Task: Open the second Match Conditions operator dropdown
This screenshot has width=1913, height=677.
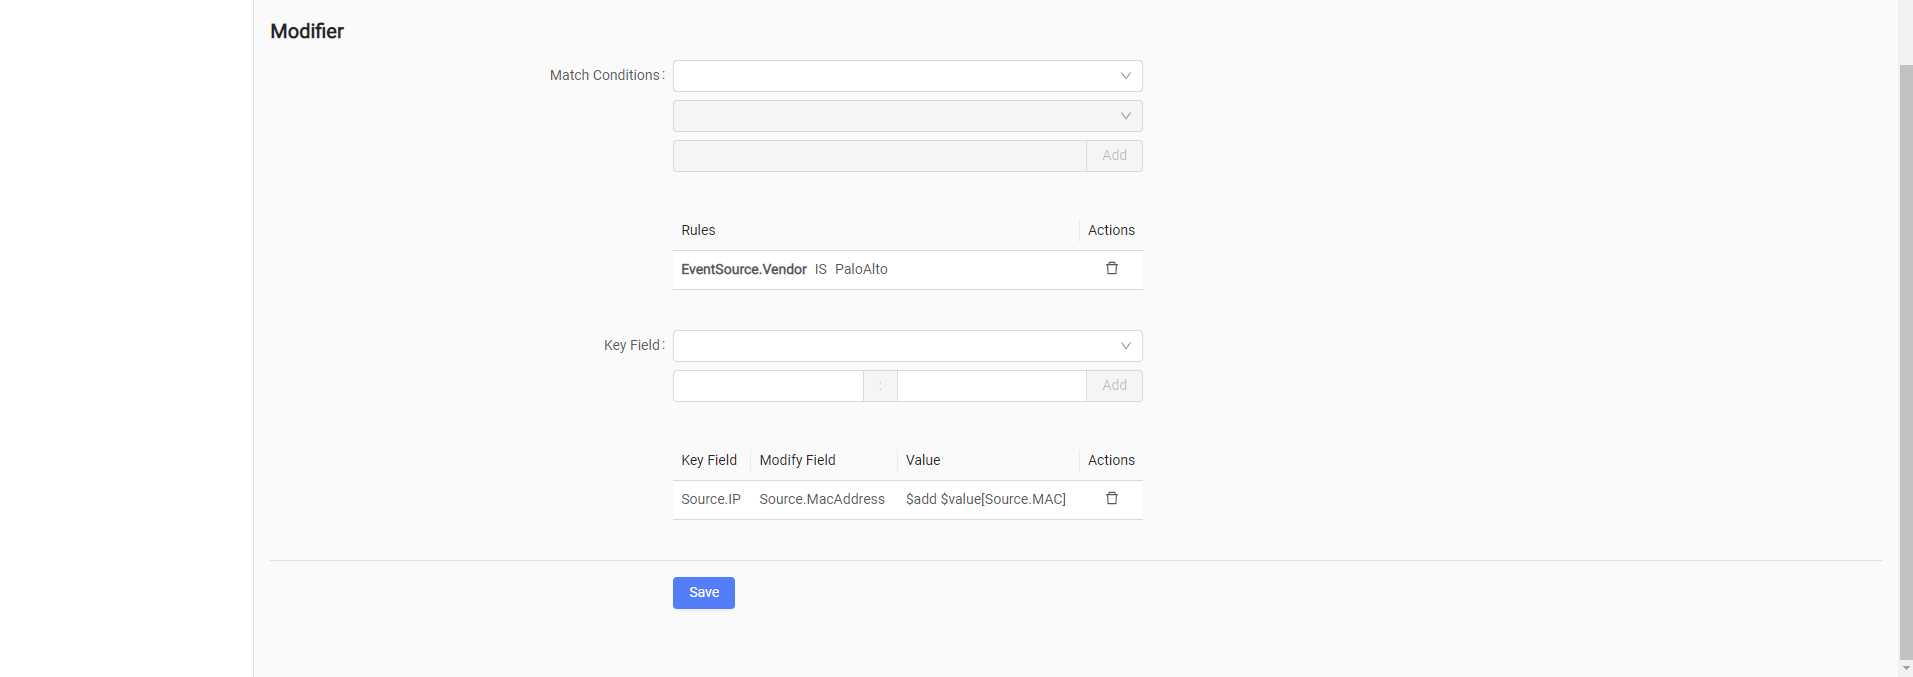Action: (x=907, y=116)
